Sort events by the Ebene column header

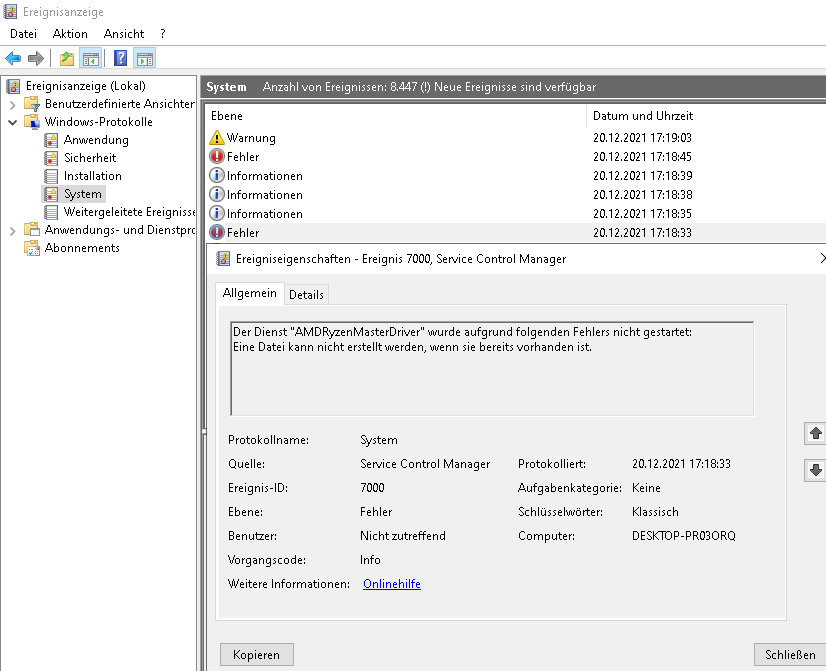tap(396, 116)
